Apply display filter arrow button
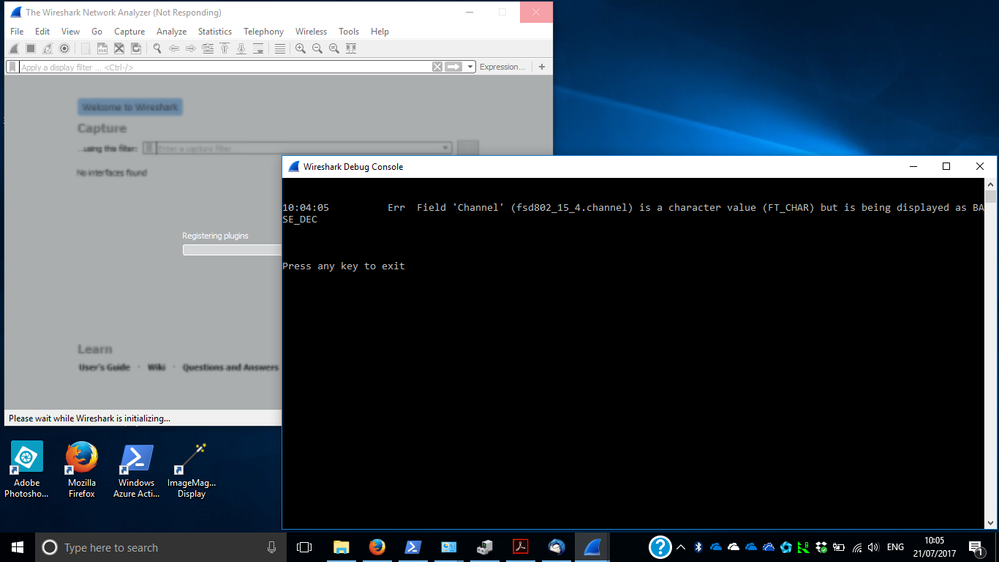Viewport: 999px width, 562px height. pyautogui.click(x=453, y=67)
